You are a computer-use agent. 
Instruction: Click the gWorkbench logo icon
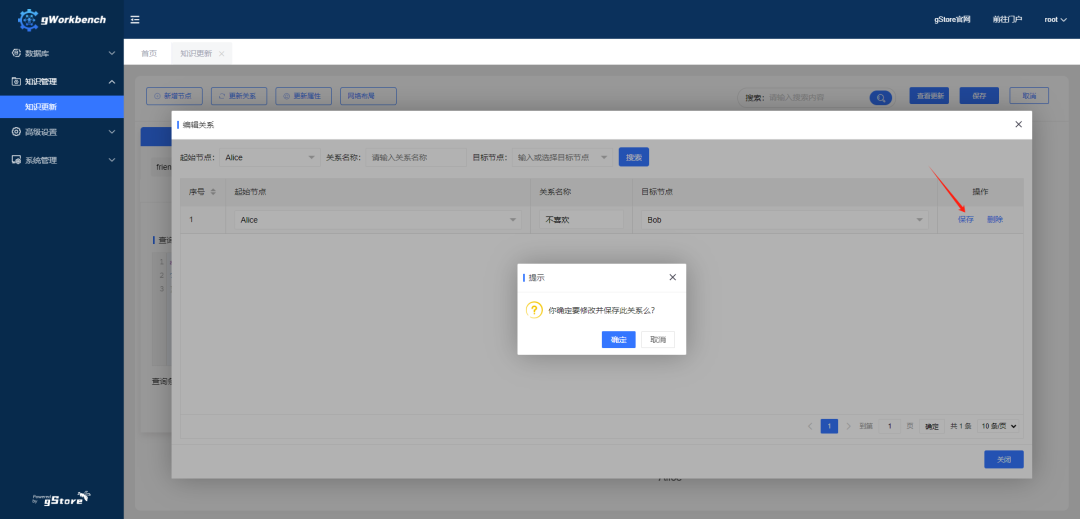click(x=28, y=20)
